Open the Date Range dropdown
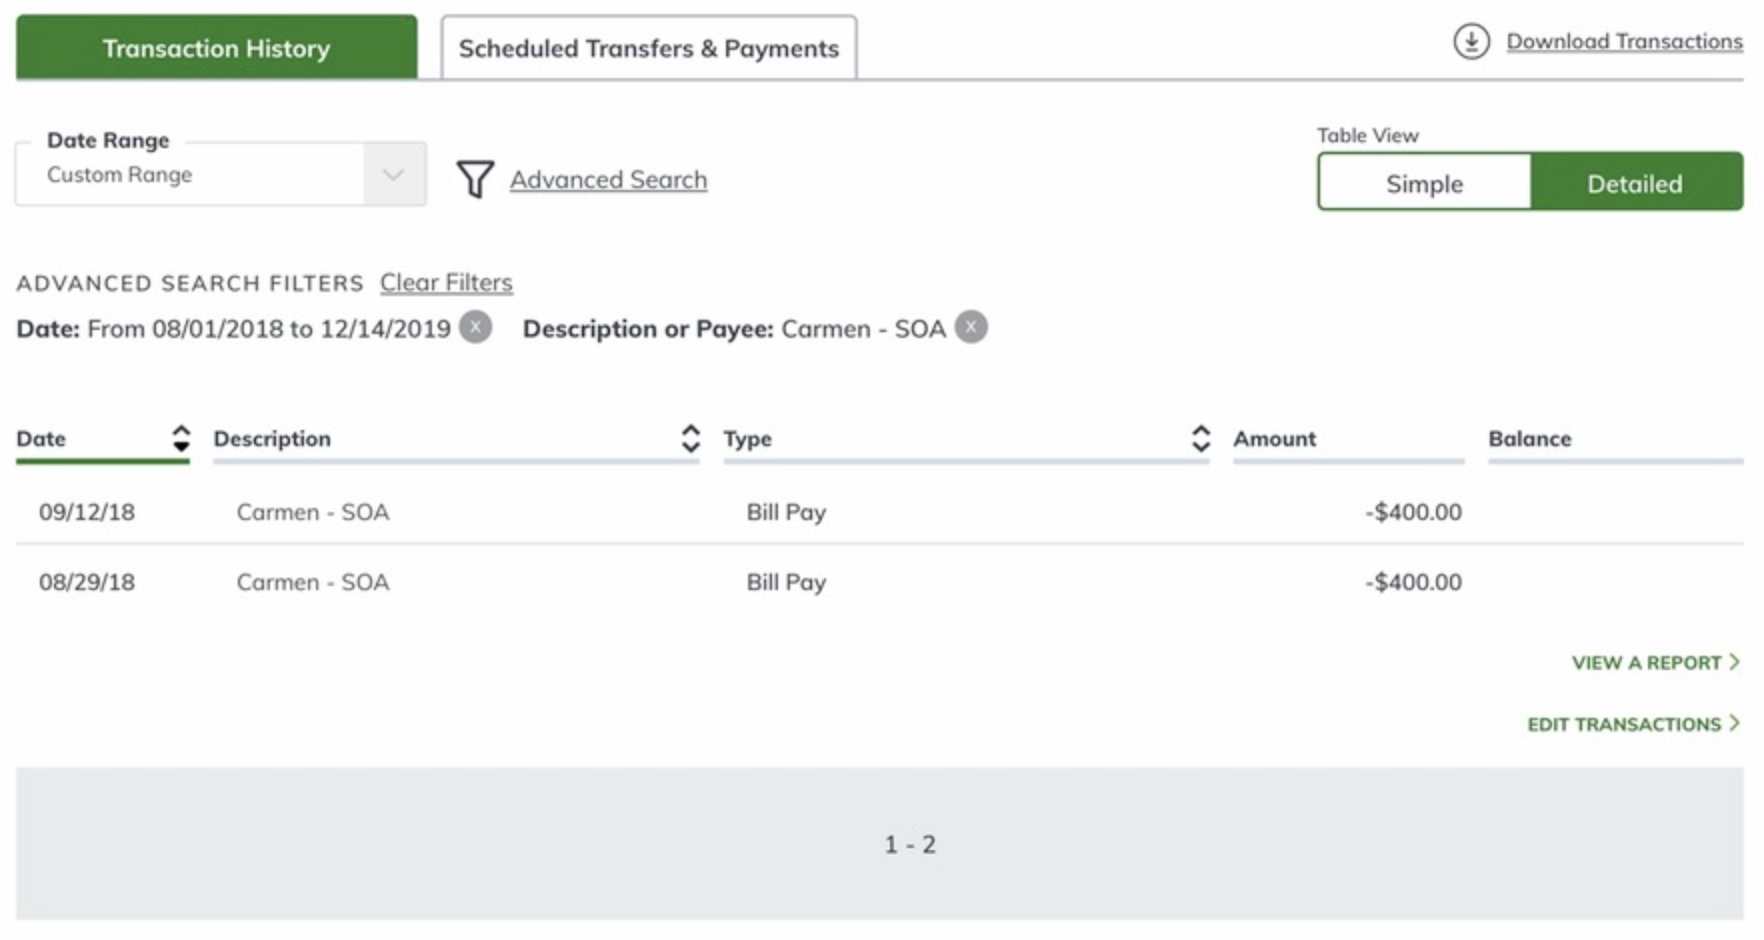Screen dimensions: 1764x940 click(393, 175)
